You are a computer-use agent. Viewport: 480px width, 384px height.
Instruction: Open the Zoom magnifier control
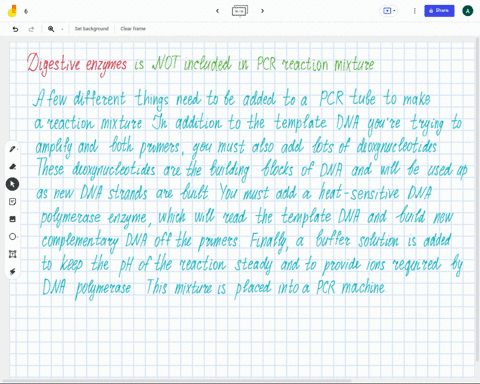point(51,29)
